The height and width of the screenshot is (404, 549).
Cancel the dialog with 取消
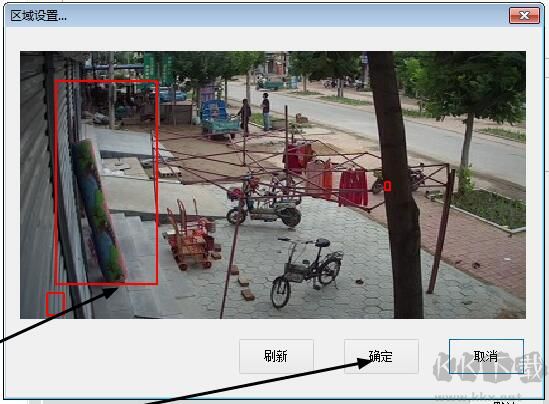486,356
